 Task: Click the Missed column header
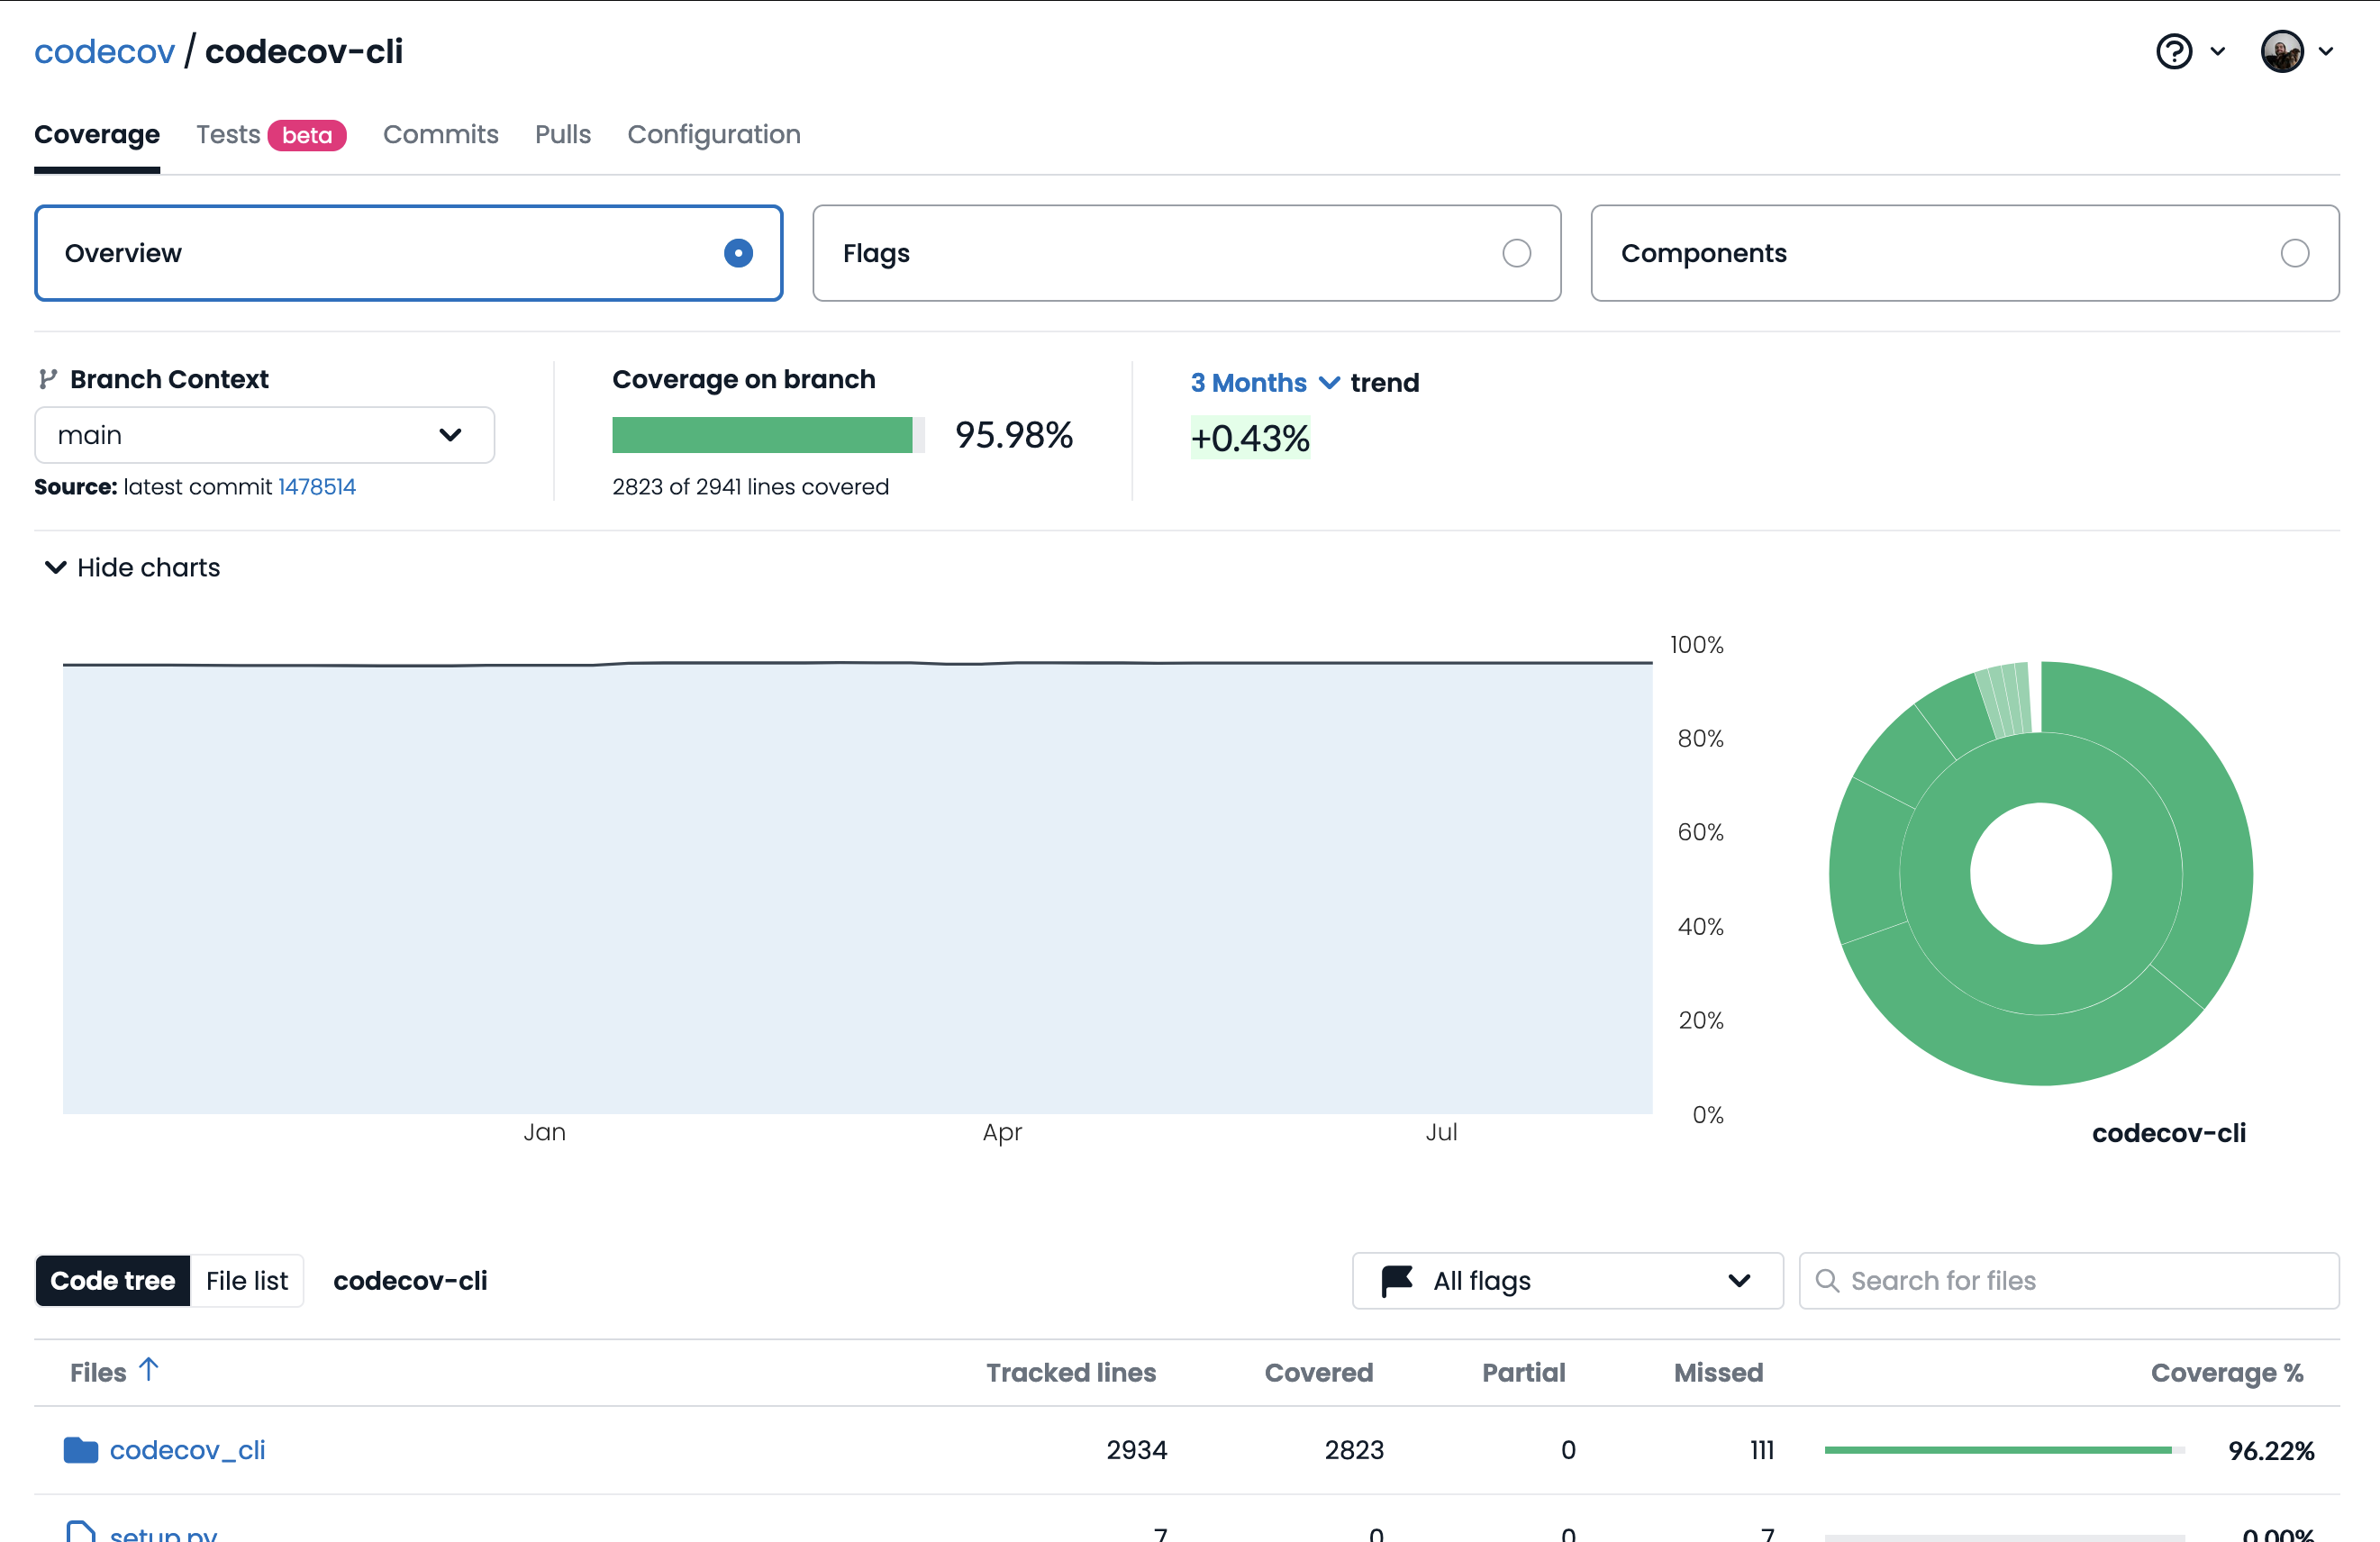pos(1718,1372)
